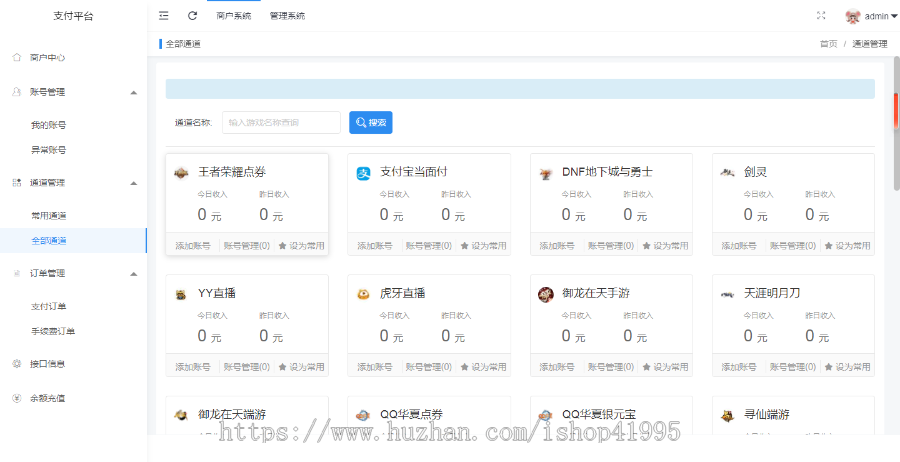Open 常用通道 in the sidebar
This screenshot has width=900, height=462.
[49, 216]
